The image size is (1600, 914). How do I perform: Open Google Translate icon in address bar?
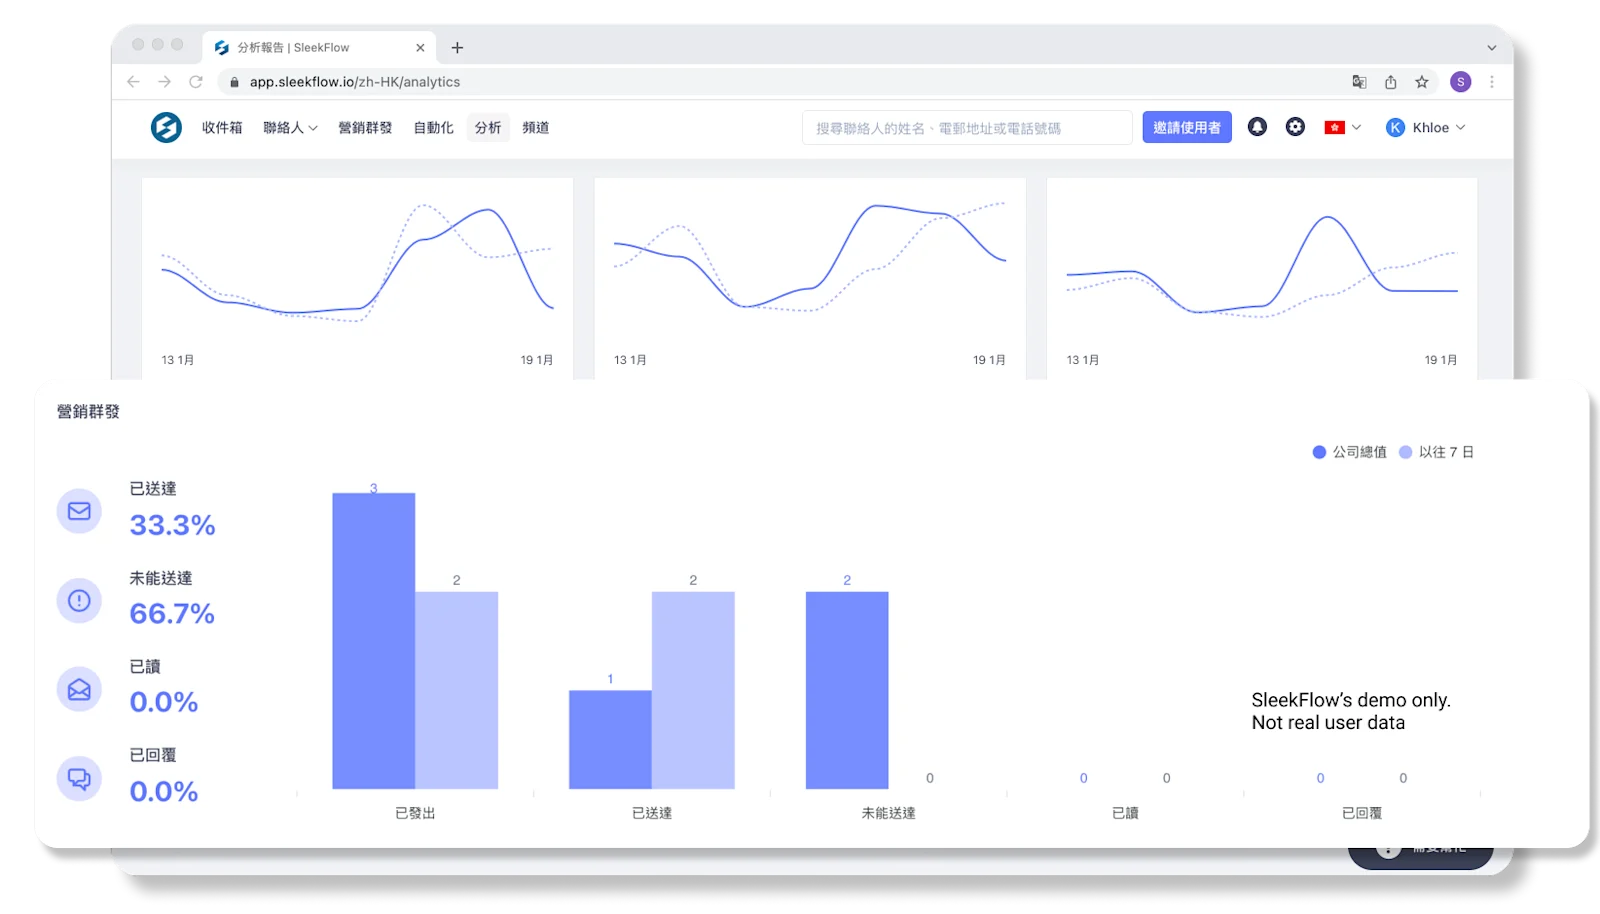click(1359, 82)
